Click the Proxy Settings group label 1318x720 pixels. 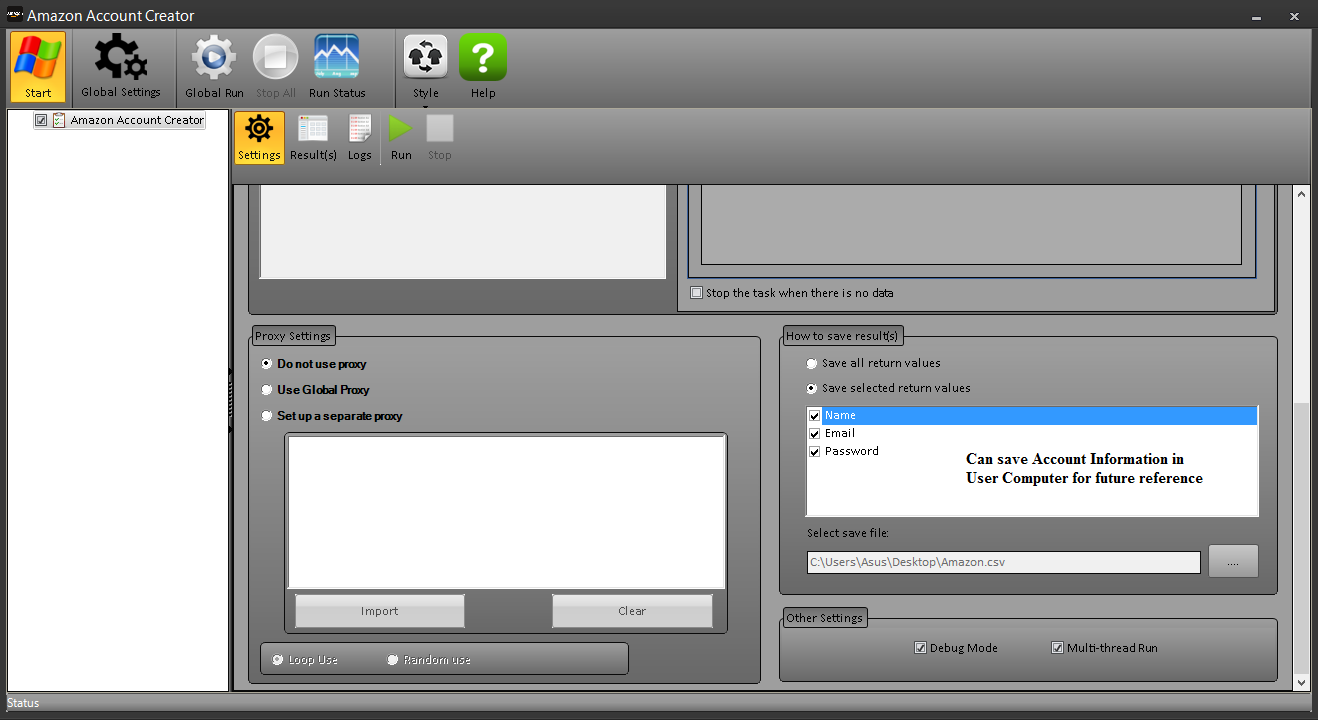(x=292, y=336)
